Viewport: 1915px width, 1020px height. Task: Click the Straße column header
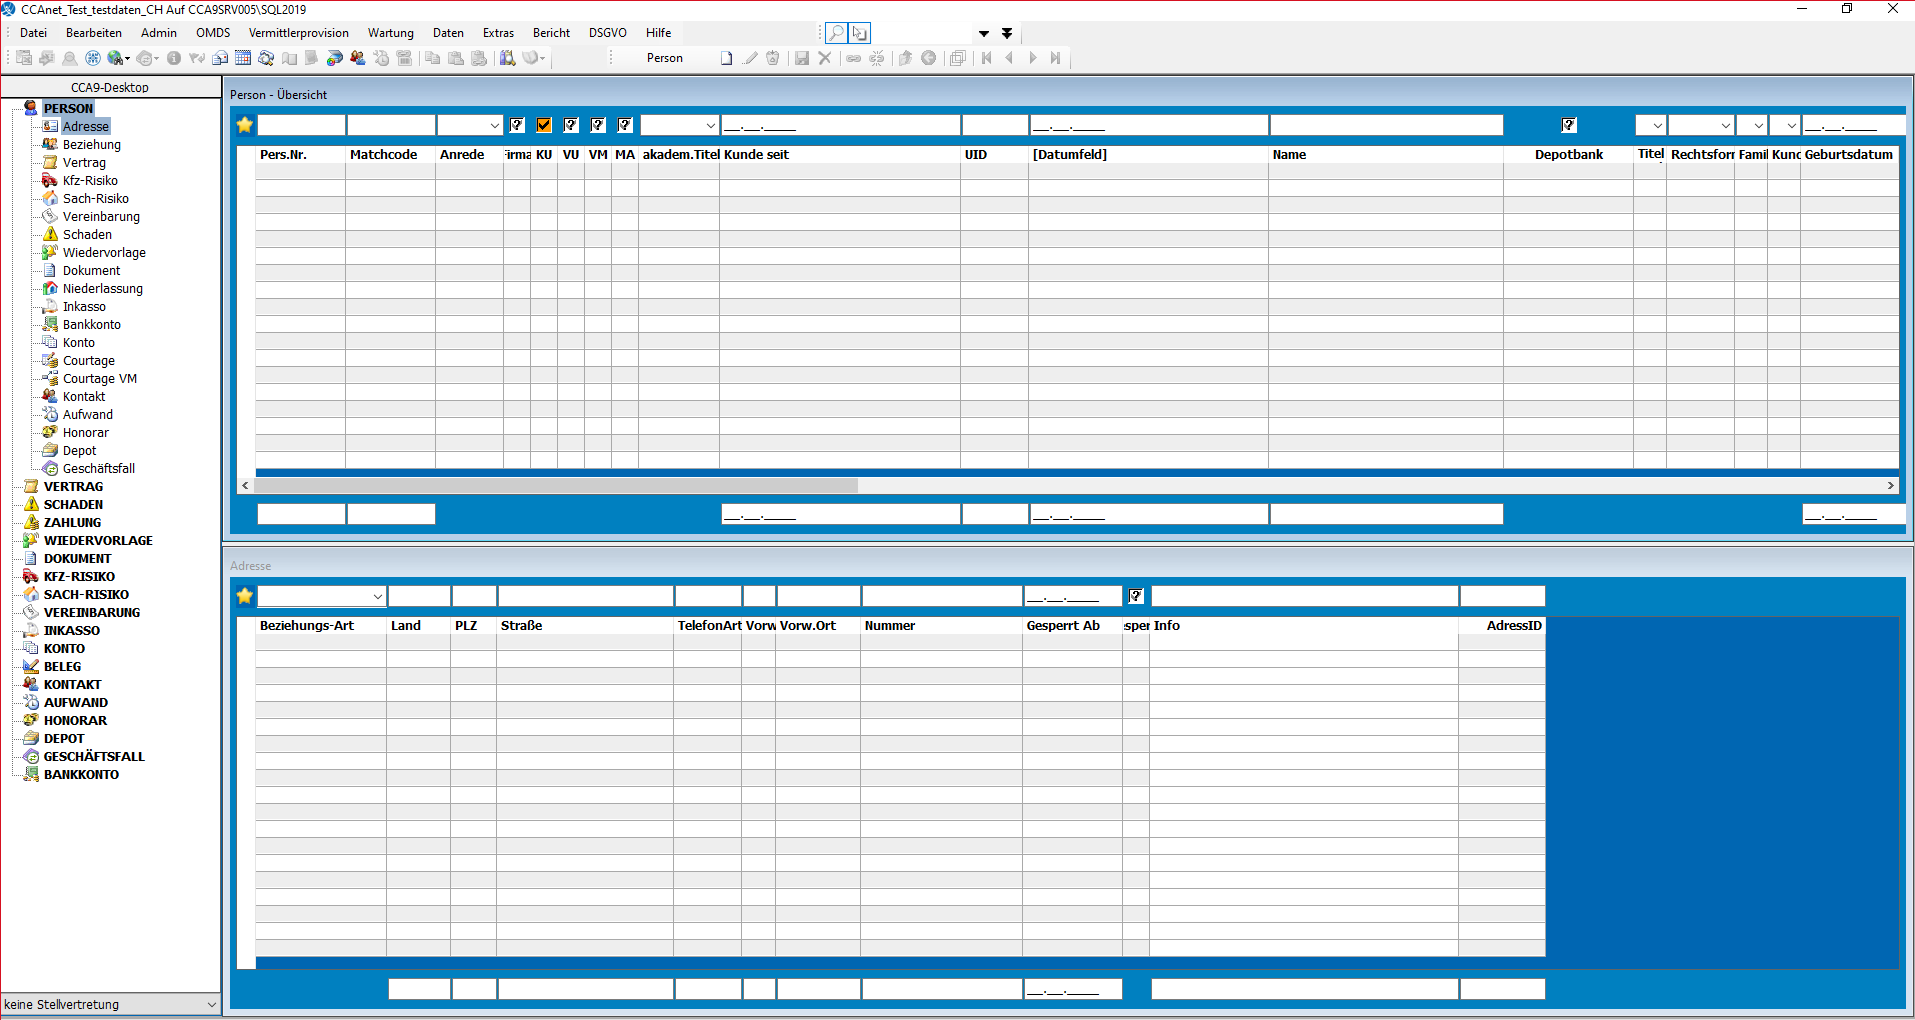click(521, 626)
